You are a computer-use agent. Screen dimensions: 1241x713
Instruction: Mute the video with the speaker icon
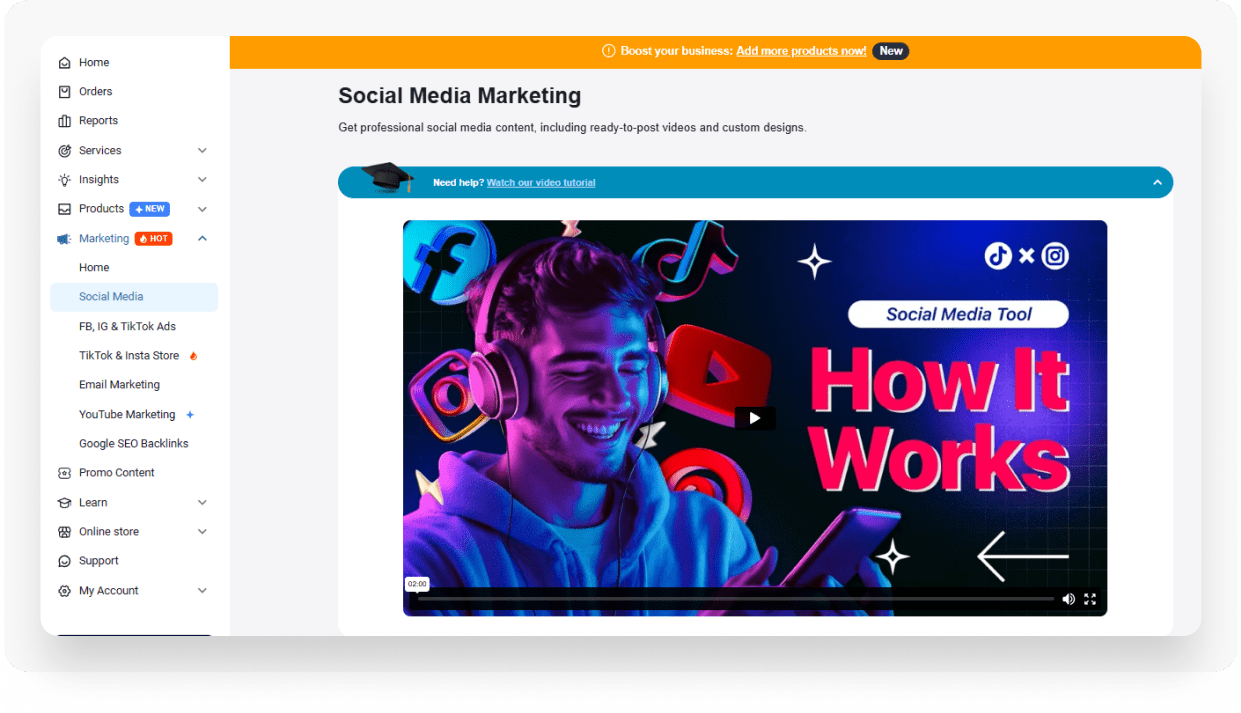pyautogui.click(x=1068, y=599)
